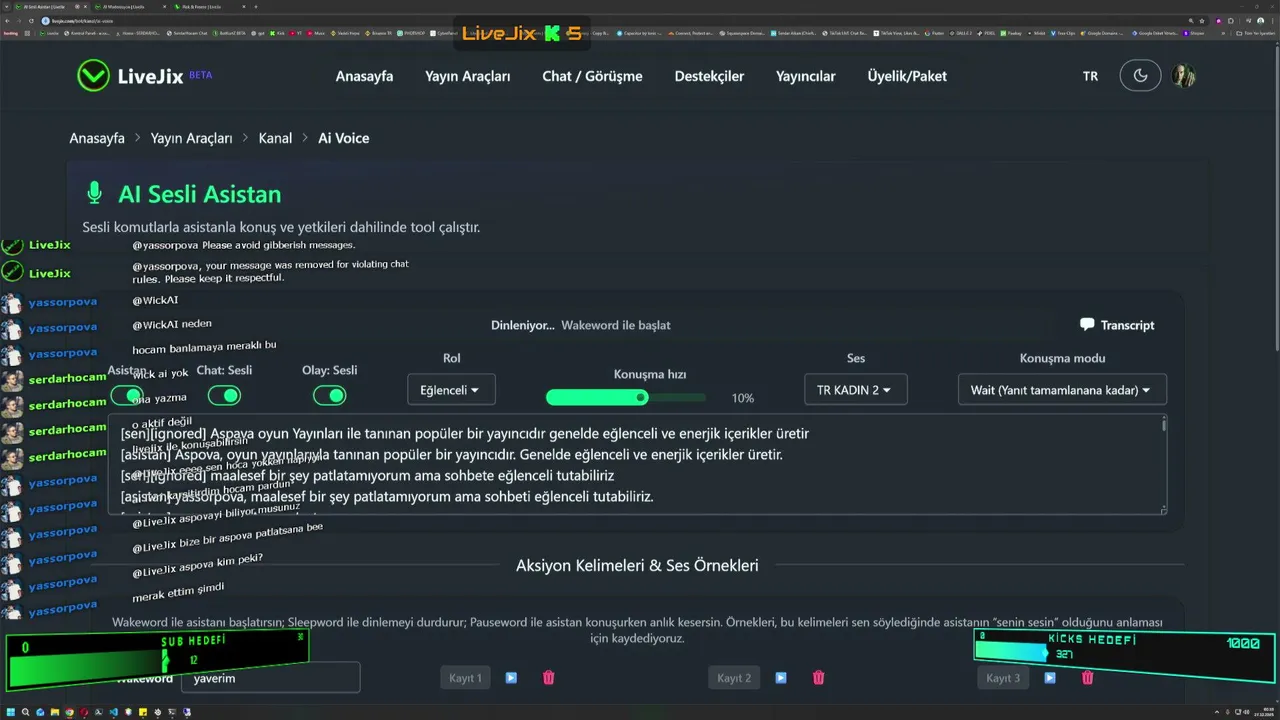Screen dimensions: 1280x720
Task: Open the browser tab list dropdown
Action: pyautogui.click(x=7, y=7)
